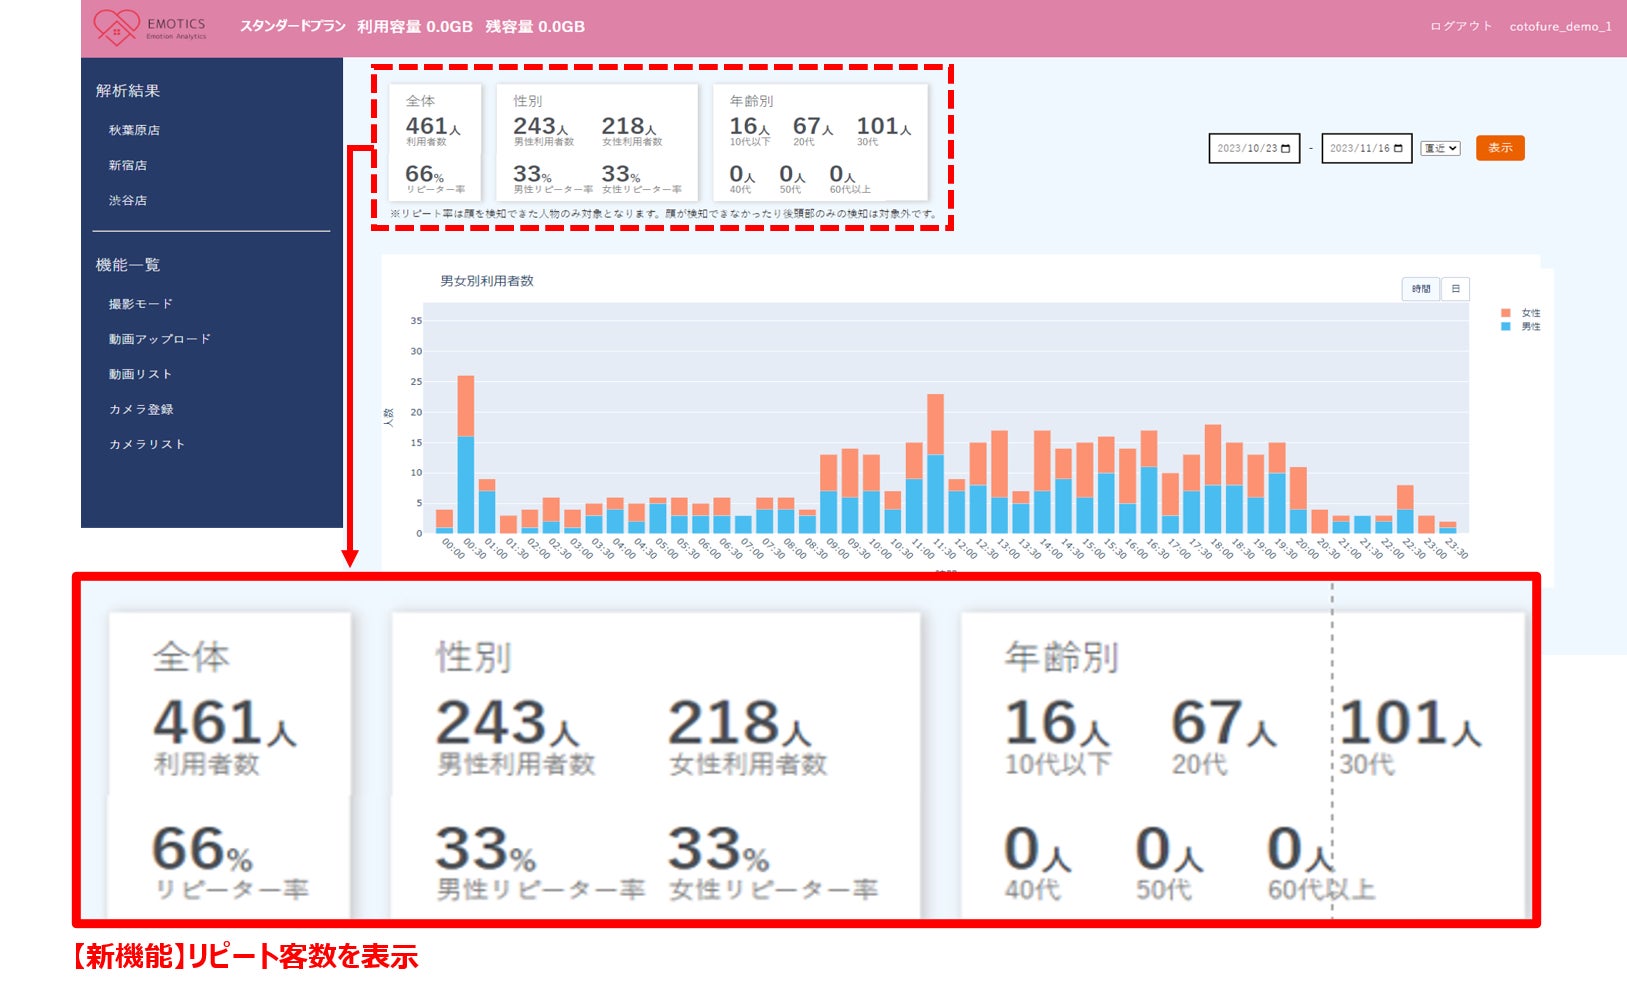This screenshot has width=1627, height=991.
Task: Click the 性別 card heading
Action: [x=528, y=101]
